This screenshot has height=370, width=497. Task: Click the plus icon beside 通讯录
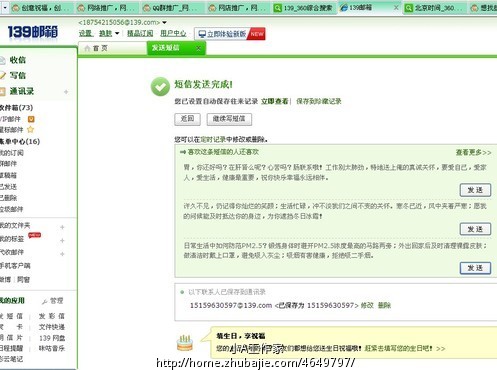pos(66,92)
